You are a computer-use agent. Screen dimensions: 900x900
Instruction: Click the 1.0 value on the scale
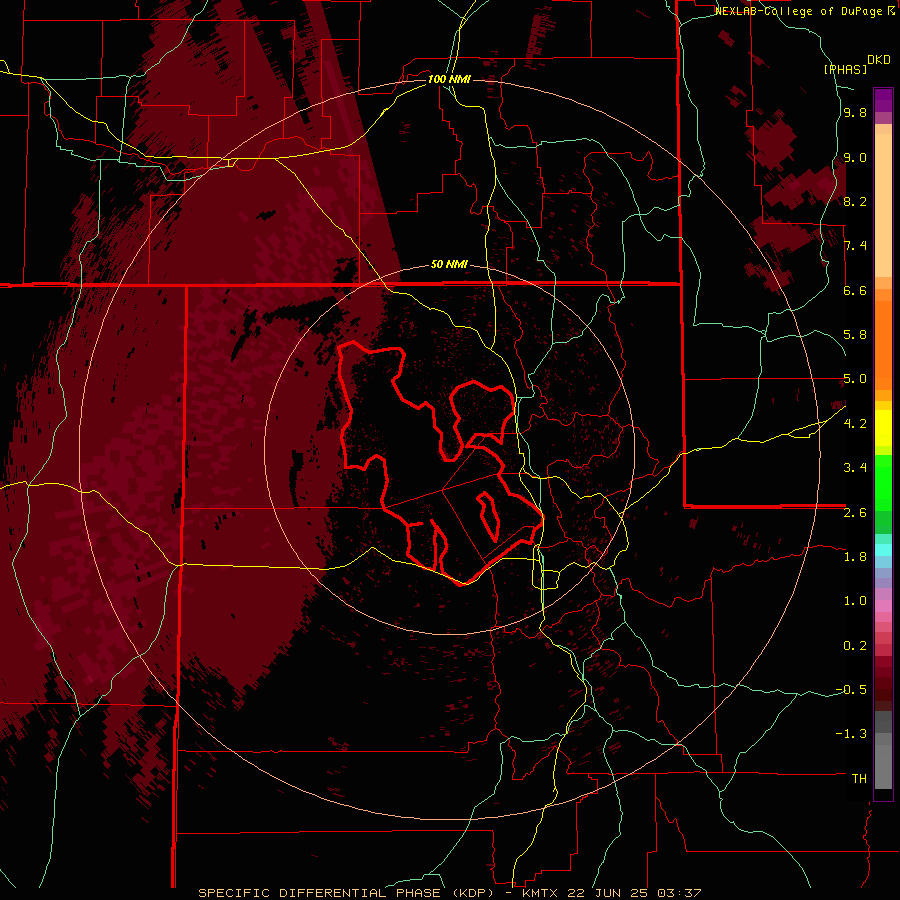tap(855, 601)
